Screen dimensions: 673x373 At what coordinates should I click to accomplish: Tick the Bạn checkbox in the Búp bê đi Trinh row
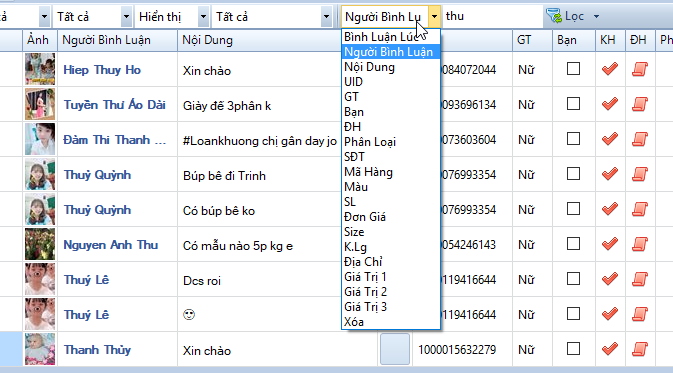tap(573, 174)
